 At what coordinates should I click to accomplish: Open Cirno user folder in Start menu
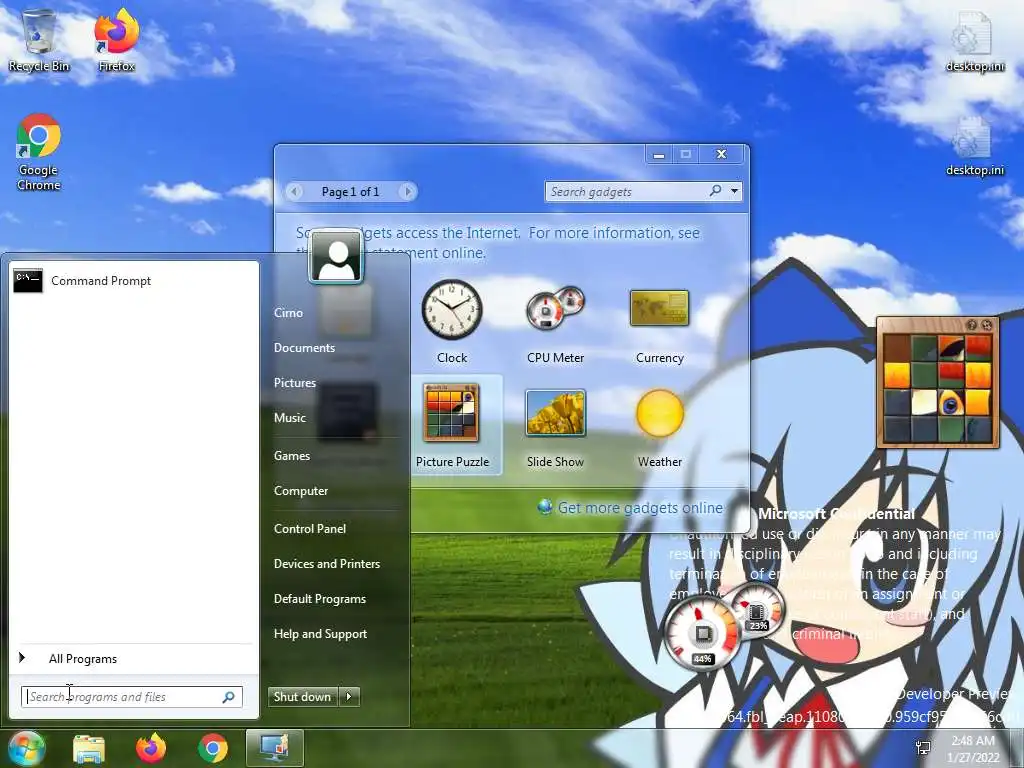click(289, 313)
